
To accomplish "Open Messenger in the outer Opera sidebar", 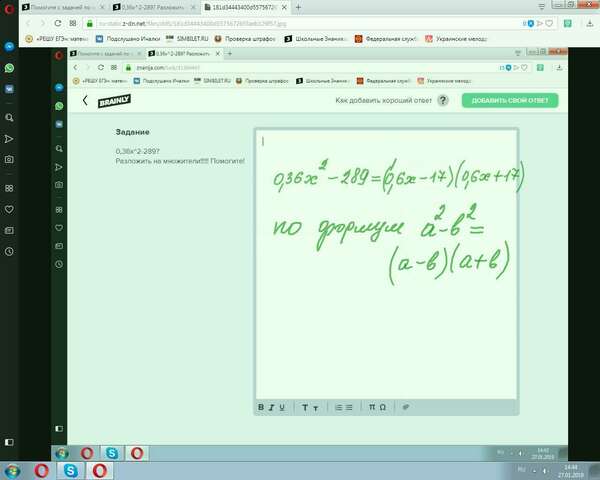I will [x=9, y=47].
